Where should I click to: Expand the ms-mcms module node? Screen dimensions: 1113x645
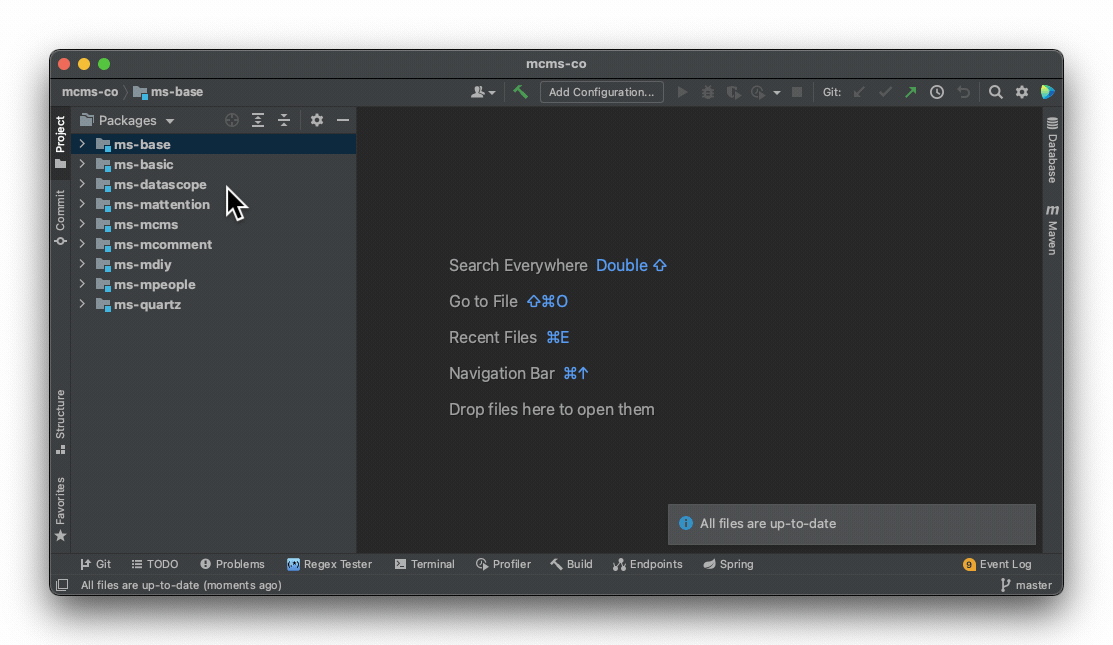coord(82,224)
